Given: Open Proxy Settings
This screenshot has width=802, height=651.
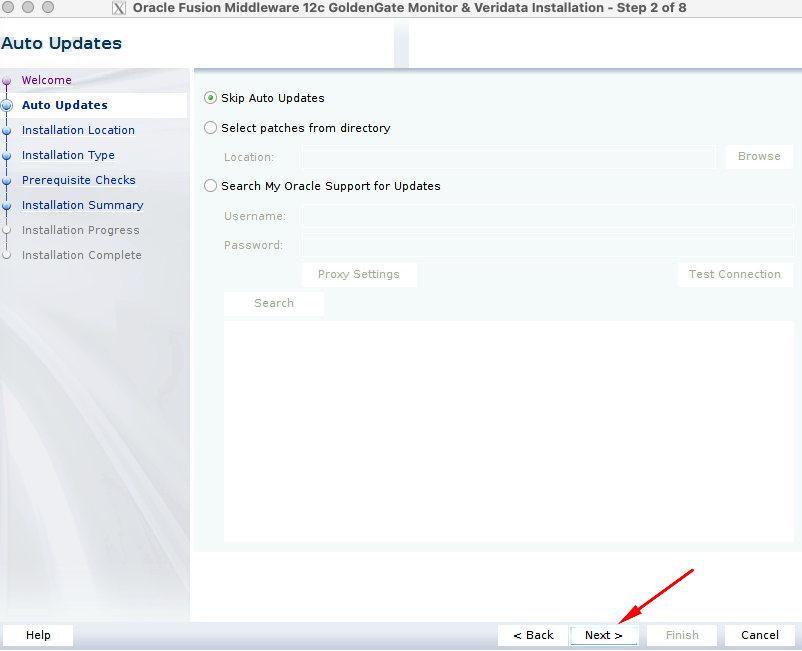Looking at the screenshot, I should click(x=359, y=275).
